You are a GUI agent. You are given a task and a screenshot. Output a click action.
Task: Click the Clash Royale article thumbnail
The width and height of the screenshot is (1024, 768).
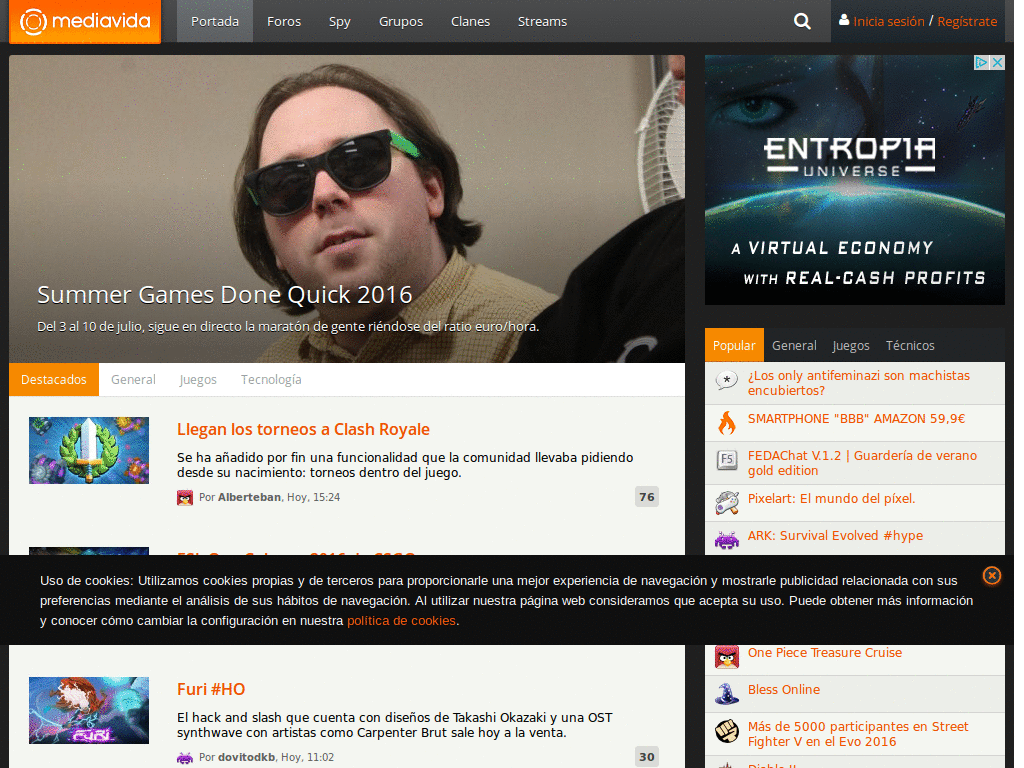click(89, 451)
